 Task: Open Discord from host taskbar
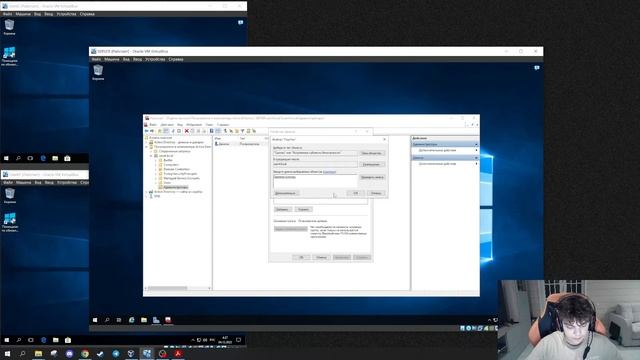(69, 353)
